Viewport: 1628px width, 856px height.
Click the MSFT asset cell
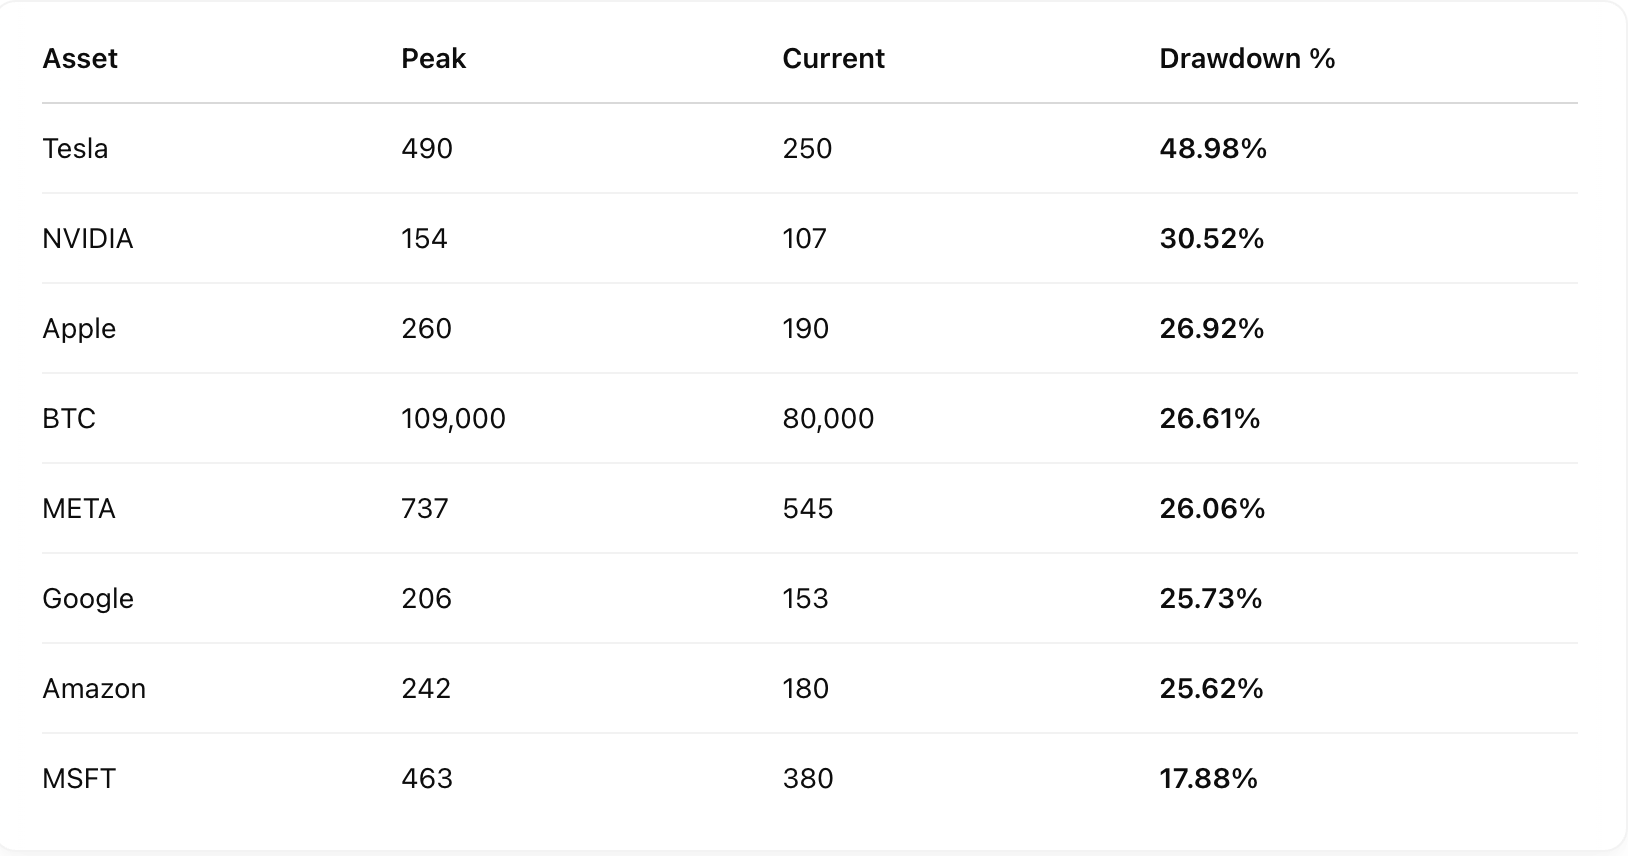[79, 779]
